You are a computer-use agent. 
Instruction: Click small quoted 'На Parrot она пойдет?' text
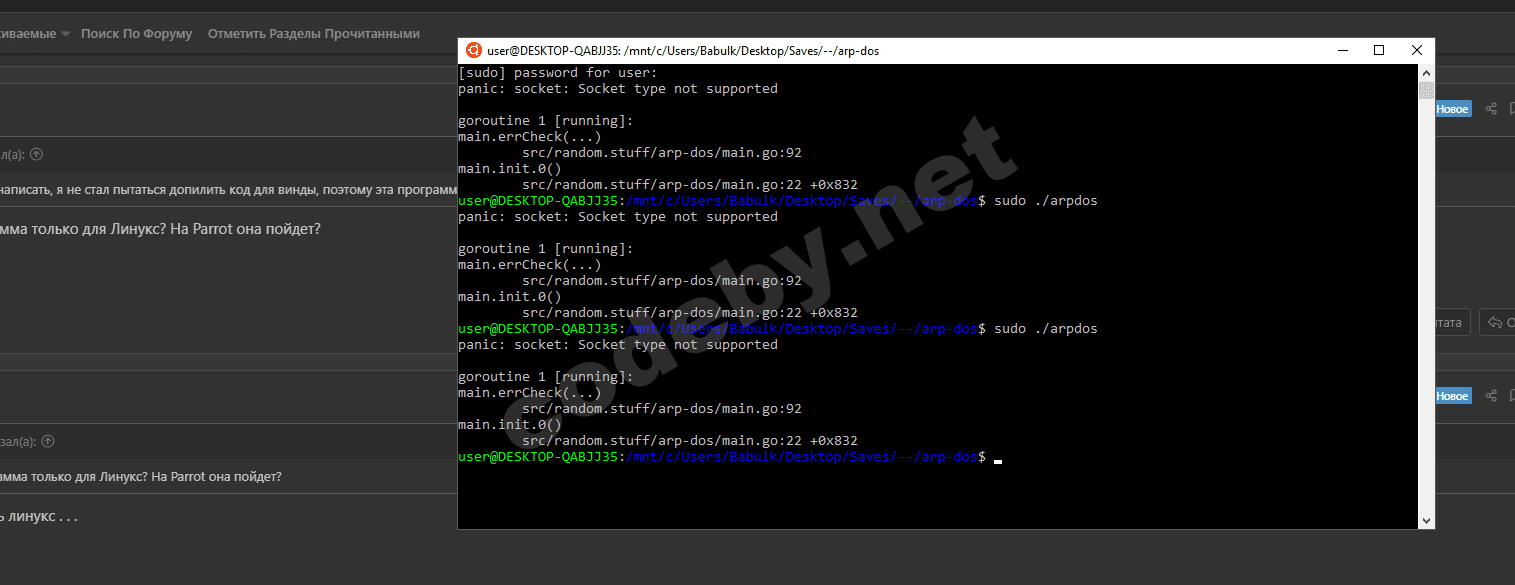point(217,477)
